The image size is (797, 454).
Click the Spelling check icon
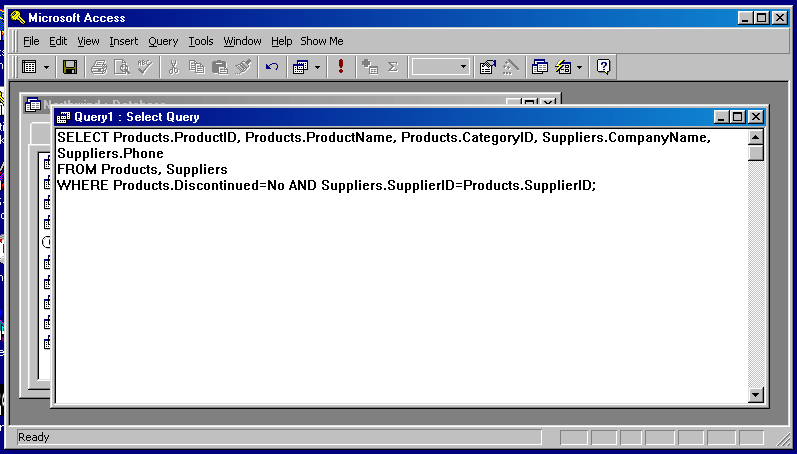[145, 67]
